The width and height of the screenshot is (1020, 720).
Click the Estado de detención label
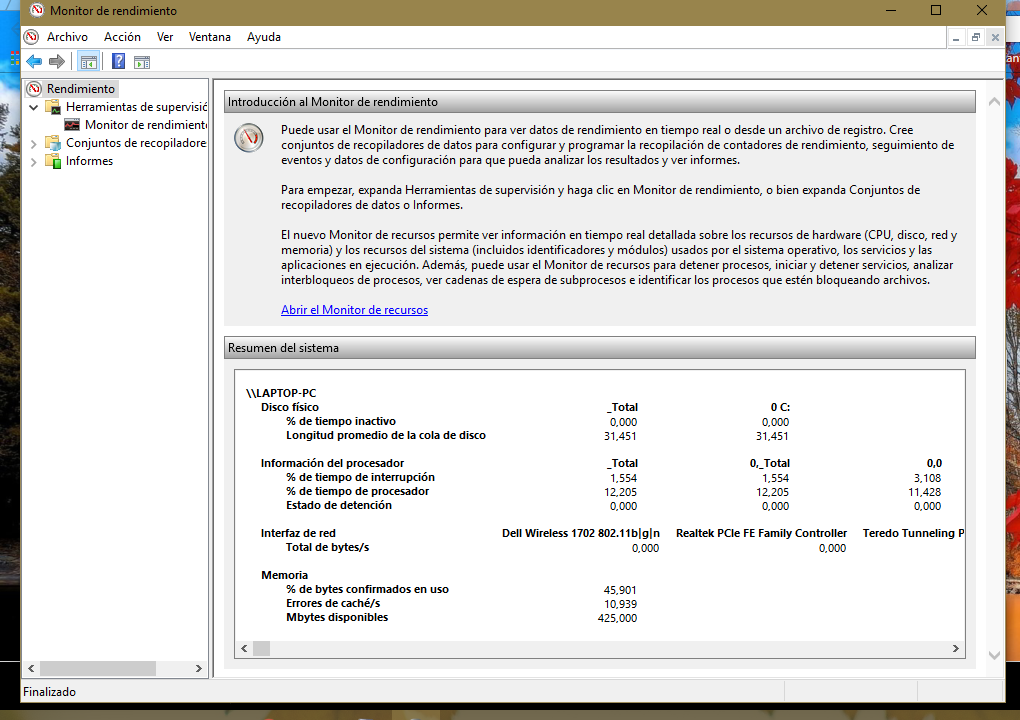(x=339, y=505)
